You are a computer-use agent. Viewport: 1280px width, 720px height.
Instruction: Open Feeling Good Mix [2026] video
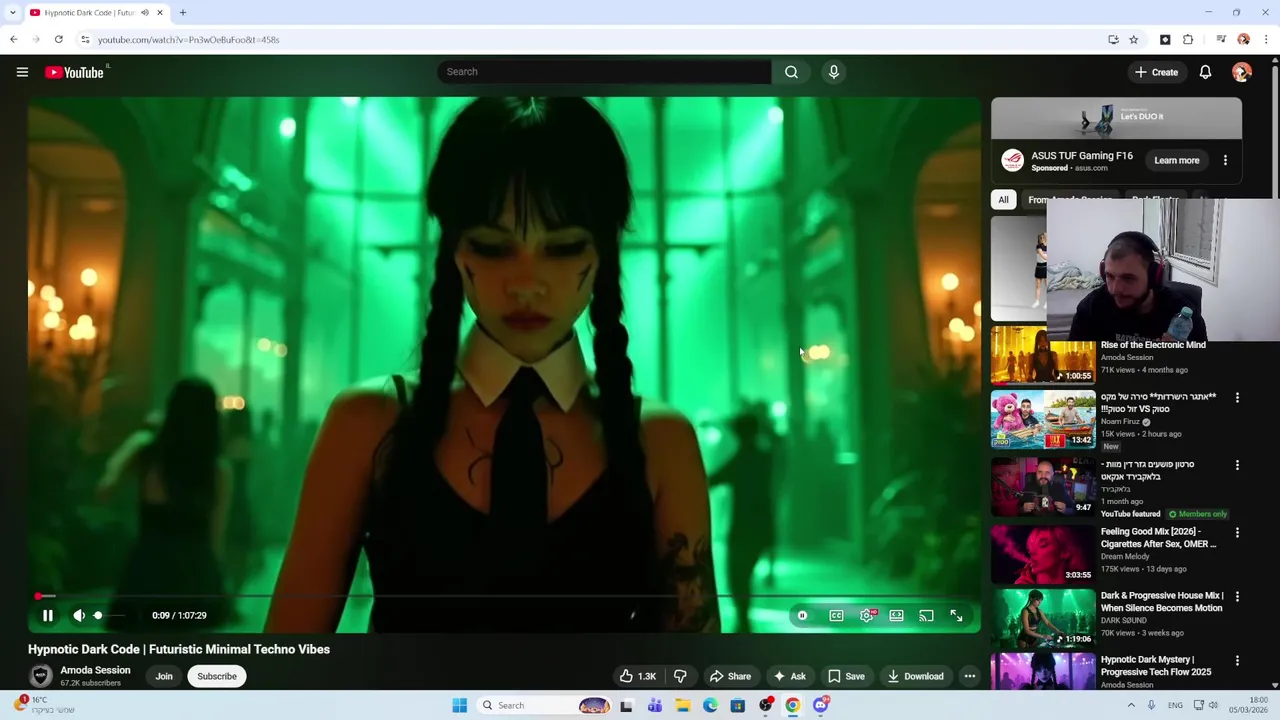click(1159, 538)
